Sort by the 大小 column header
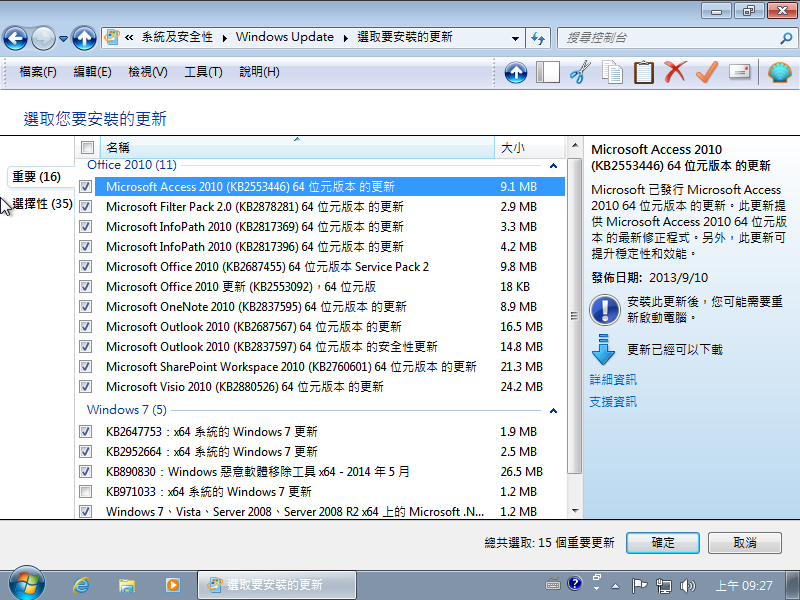 (x=530, y=147)
